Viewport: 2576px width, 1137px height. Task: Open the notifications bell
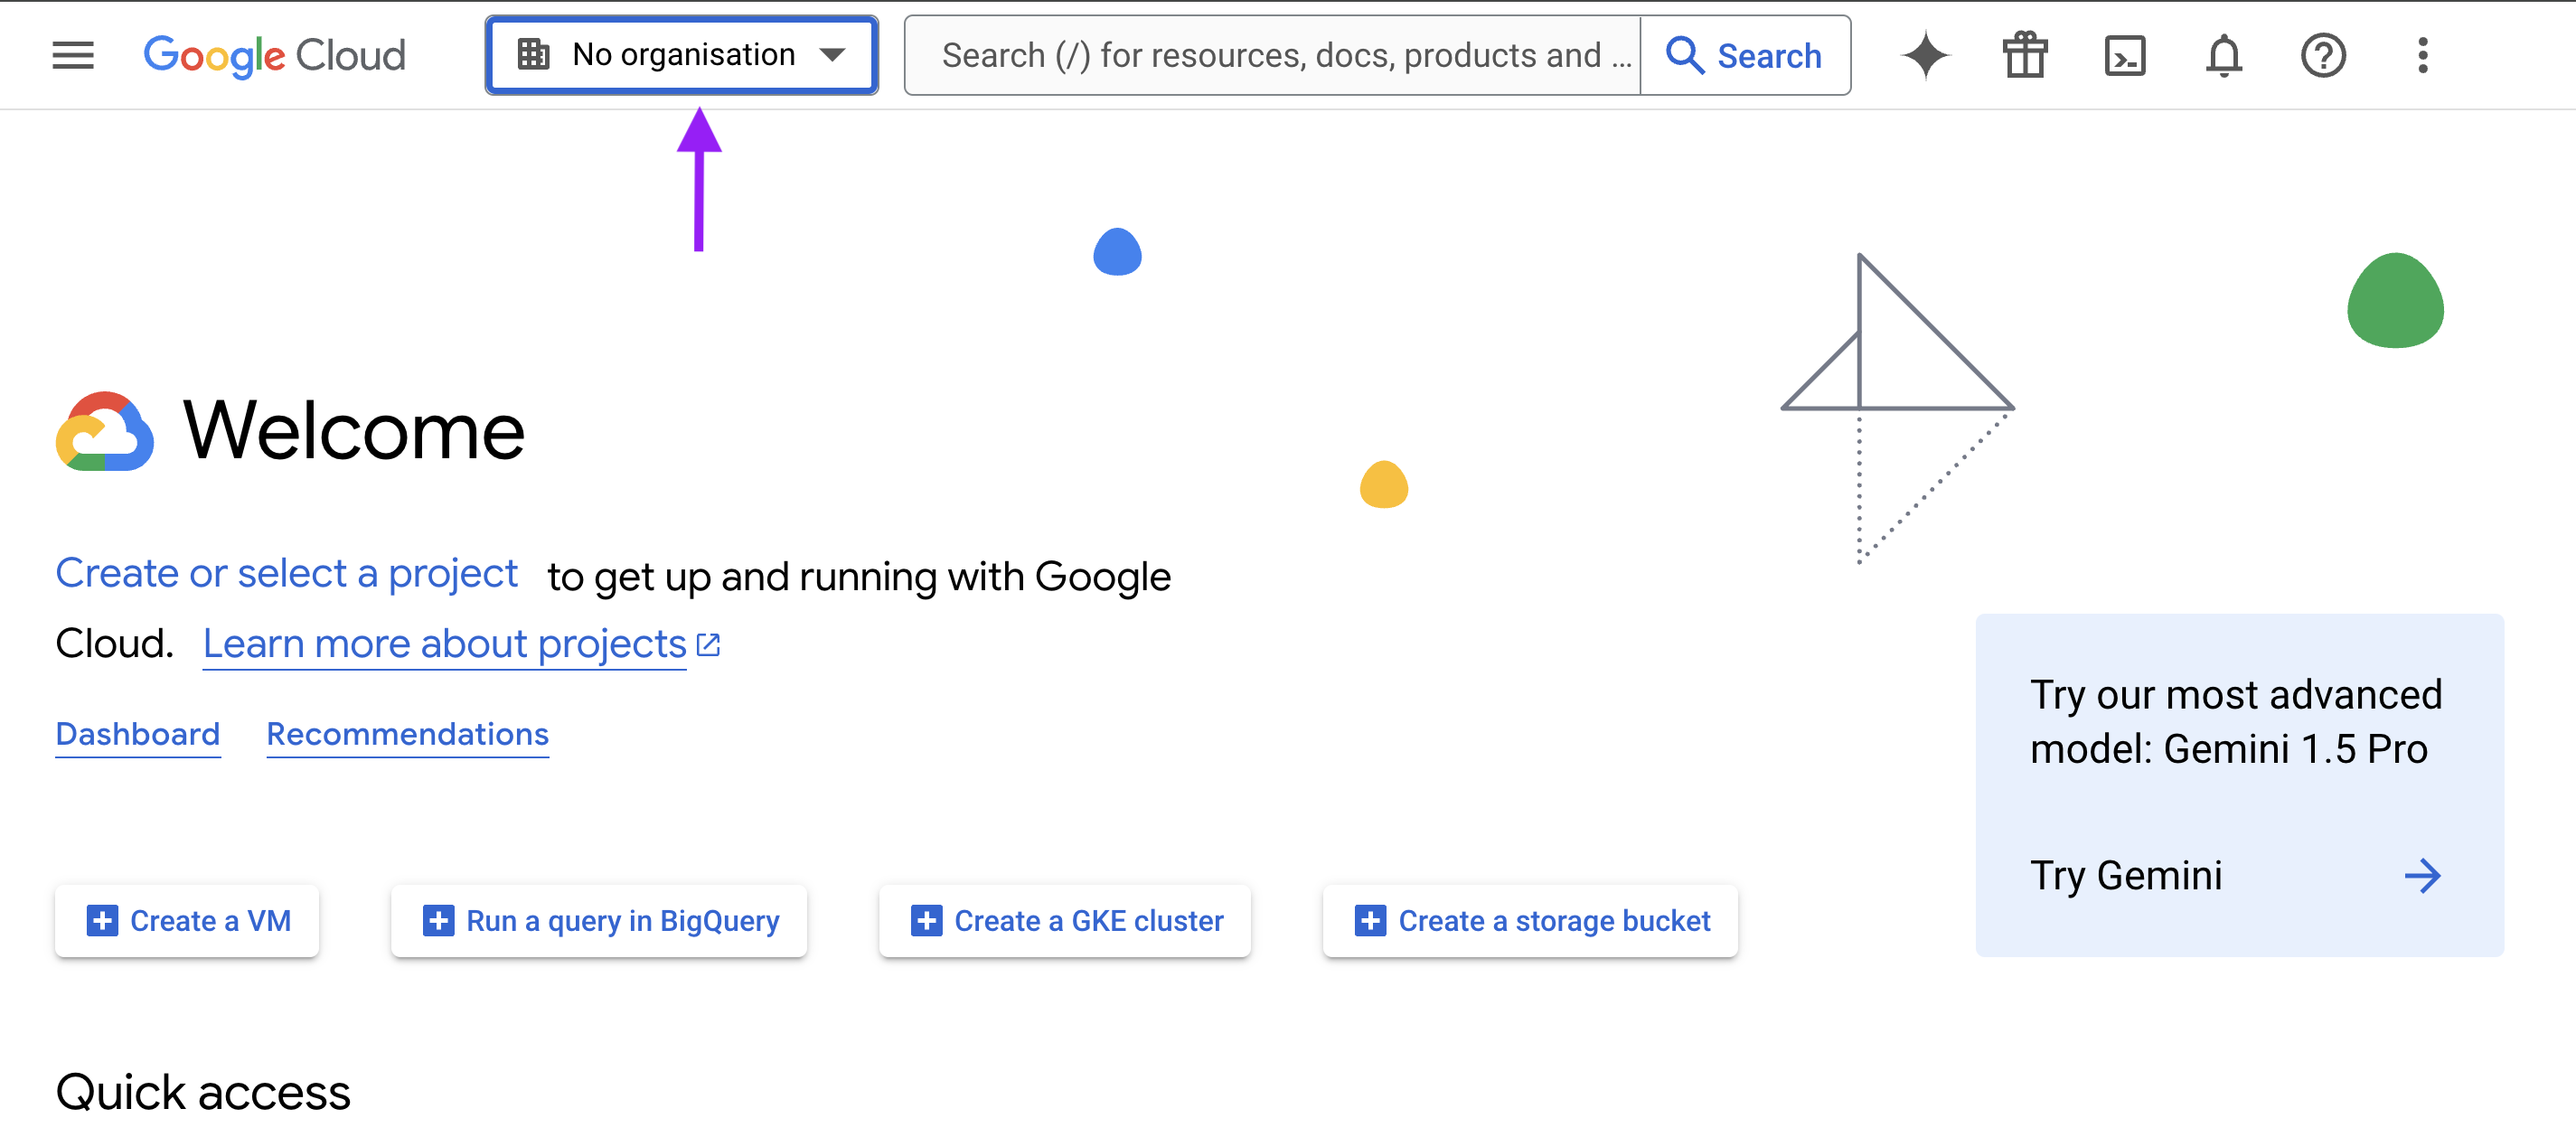click(2223, 56)
